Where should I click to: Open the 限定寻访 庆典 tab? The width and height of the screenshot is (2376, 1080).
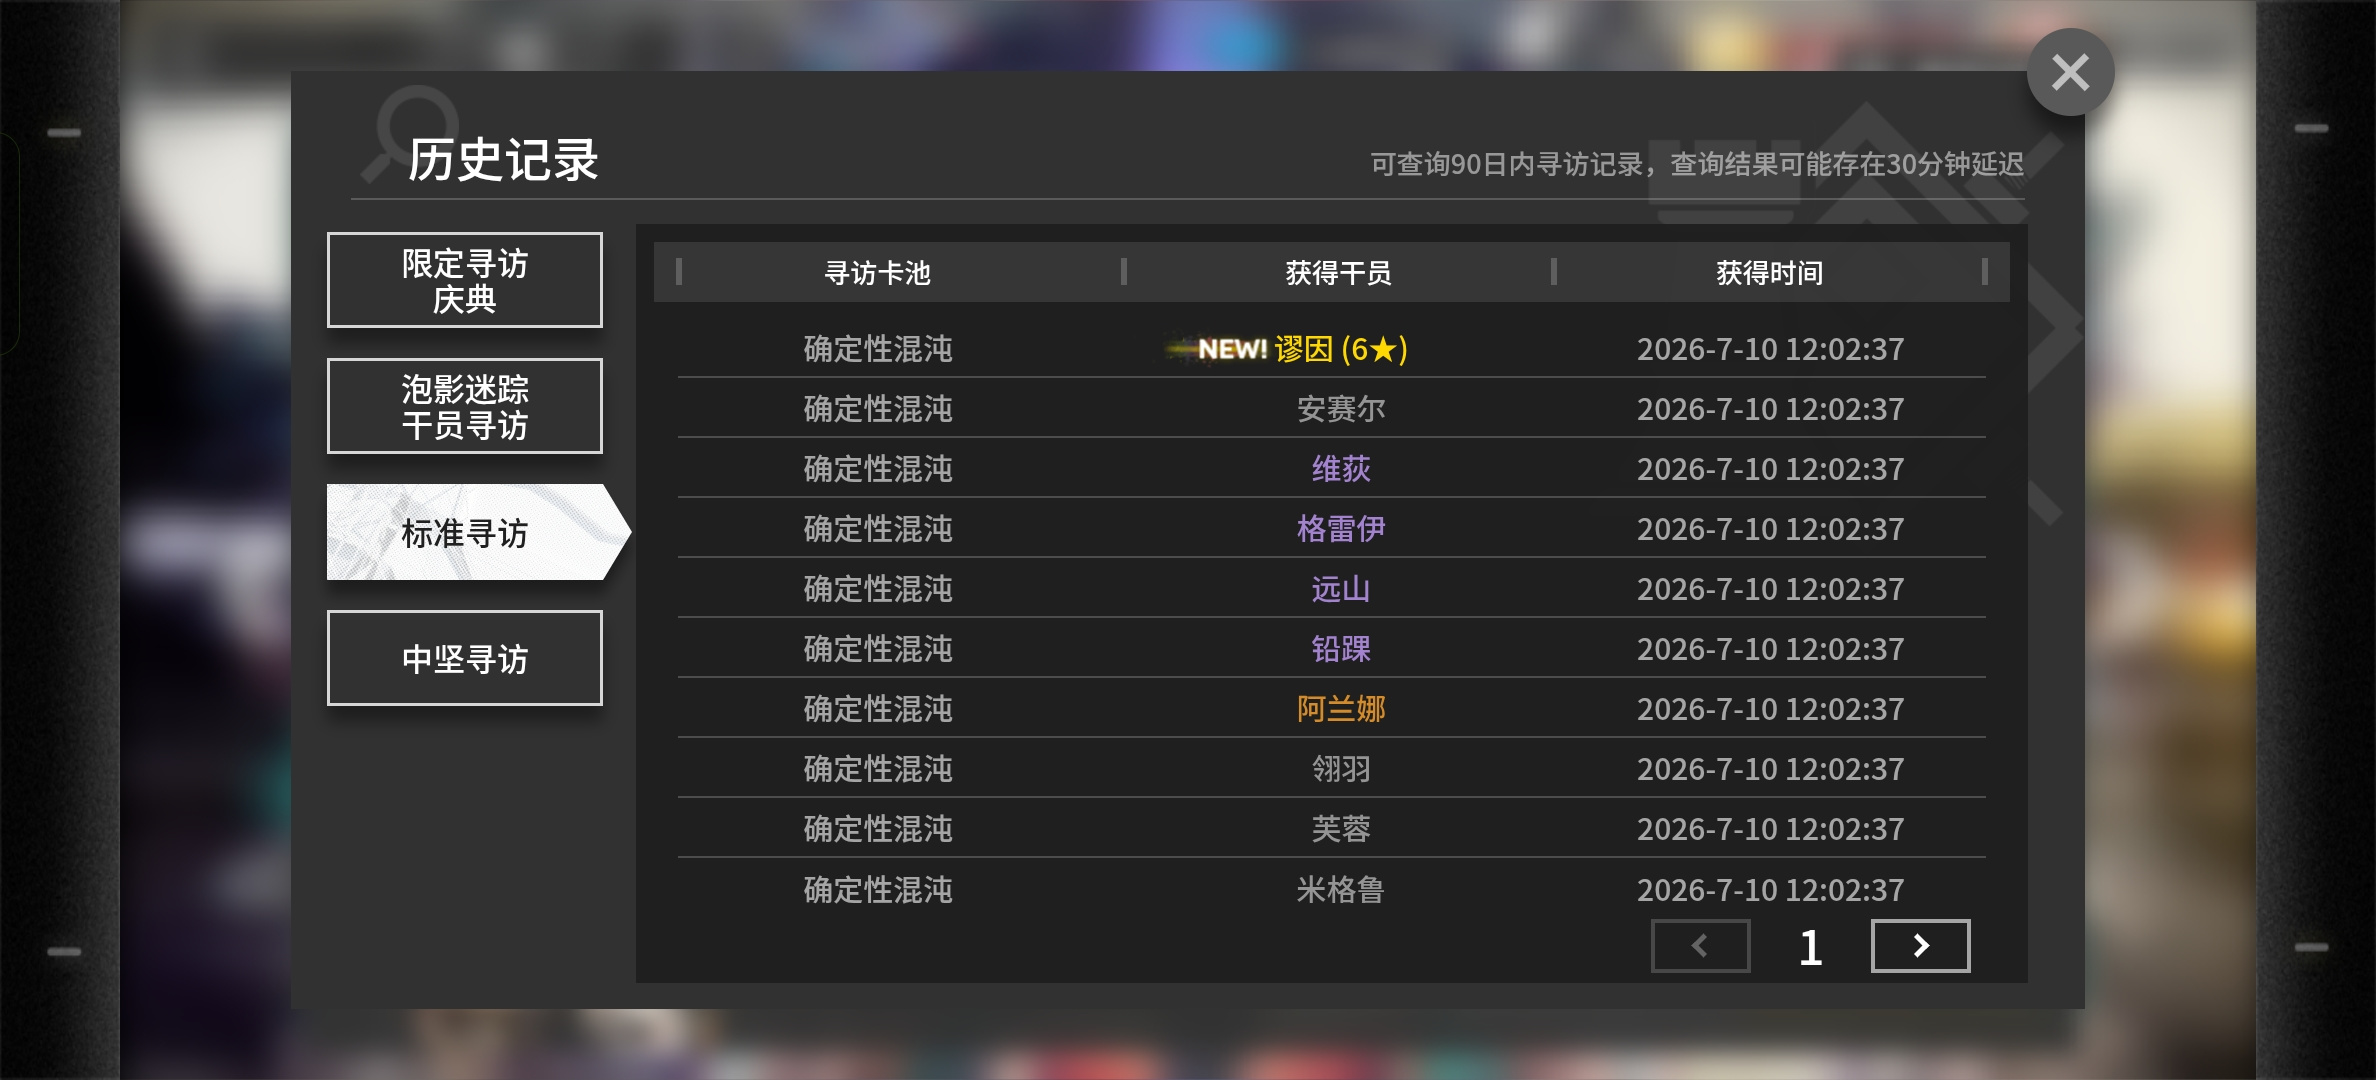(465, 280)
